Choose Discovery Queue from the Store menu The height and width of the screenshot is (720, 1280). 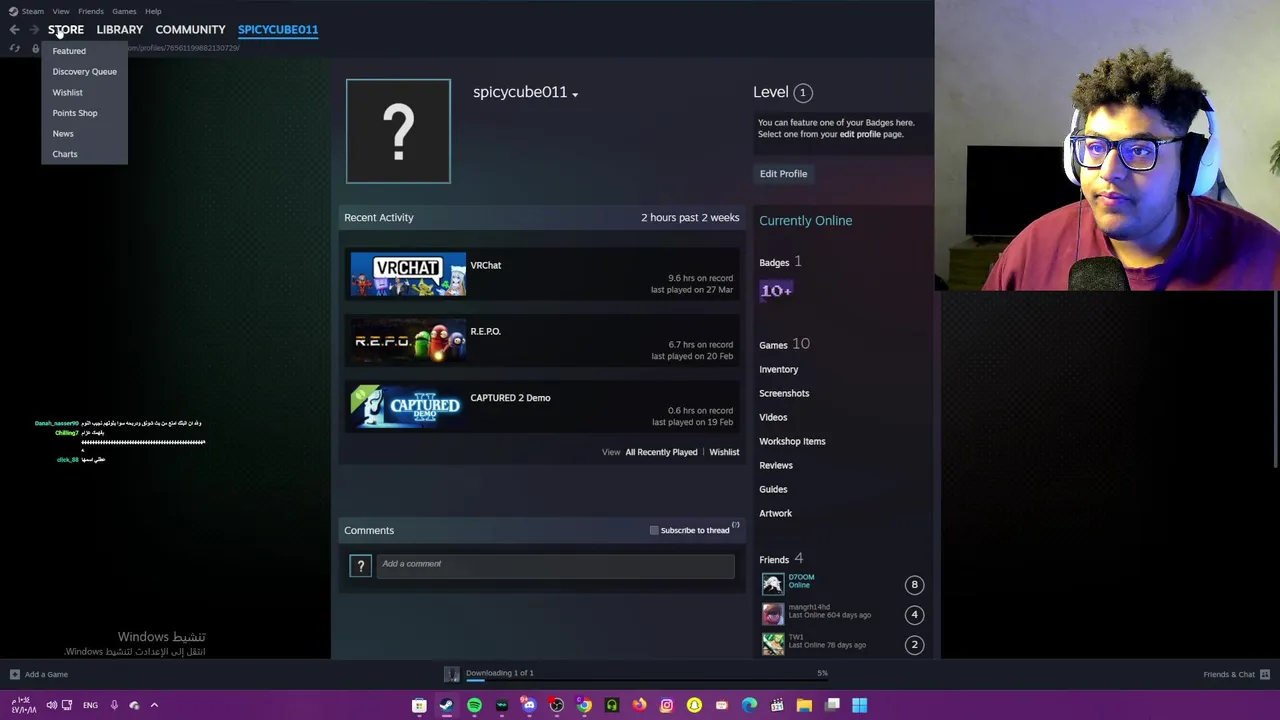[x=84, y=72]
